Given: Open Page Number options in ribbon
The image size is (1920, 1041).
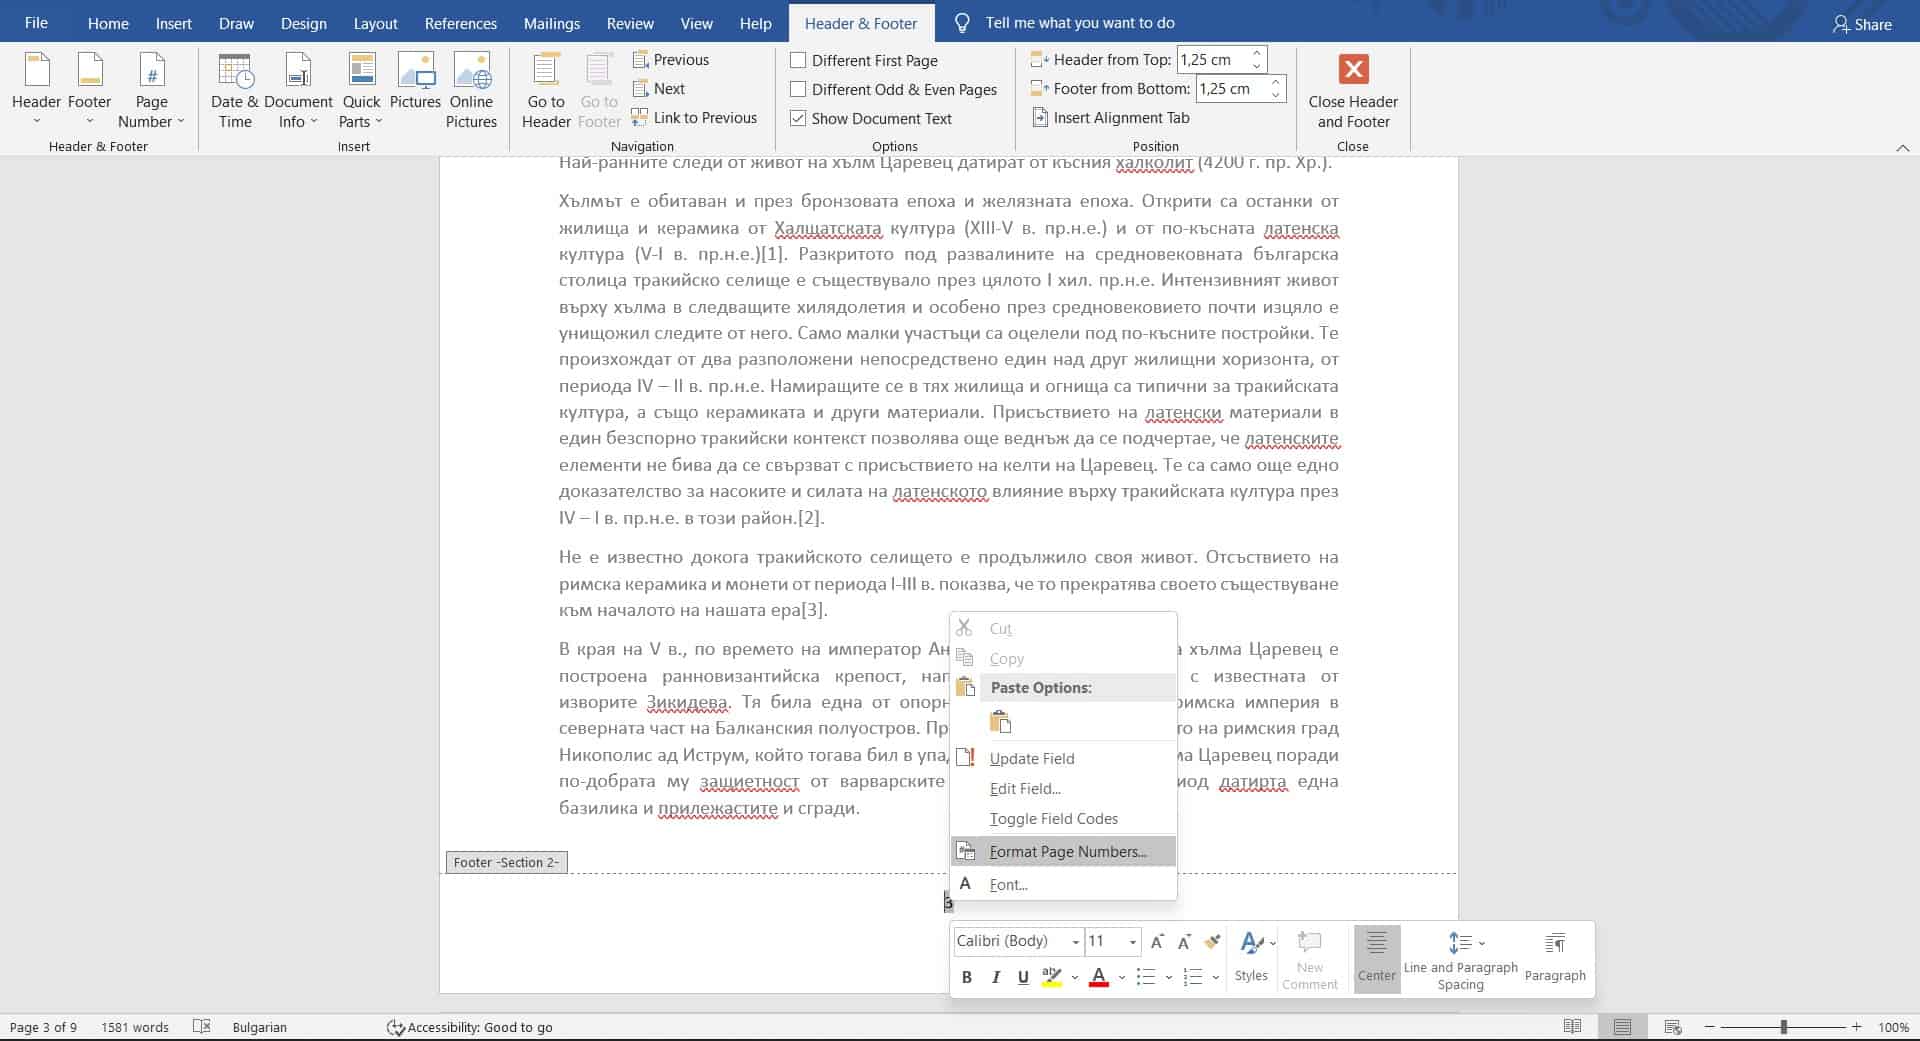Looking at the screenshot, I should pyautogui.click(x=151, y=90).
